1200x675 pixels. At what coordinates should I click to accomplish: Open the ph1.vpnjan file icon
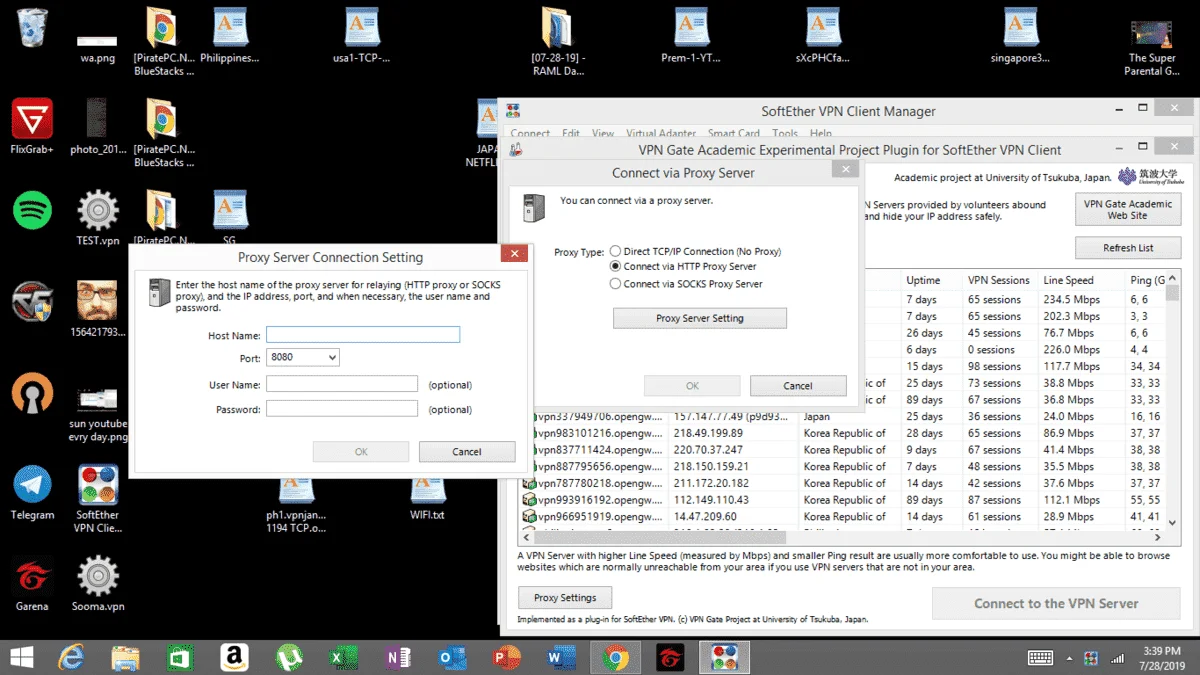pyautogui.click(x=296, y=505)
